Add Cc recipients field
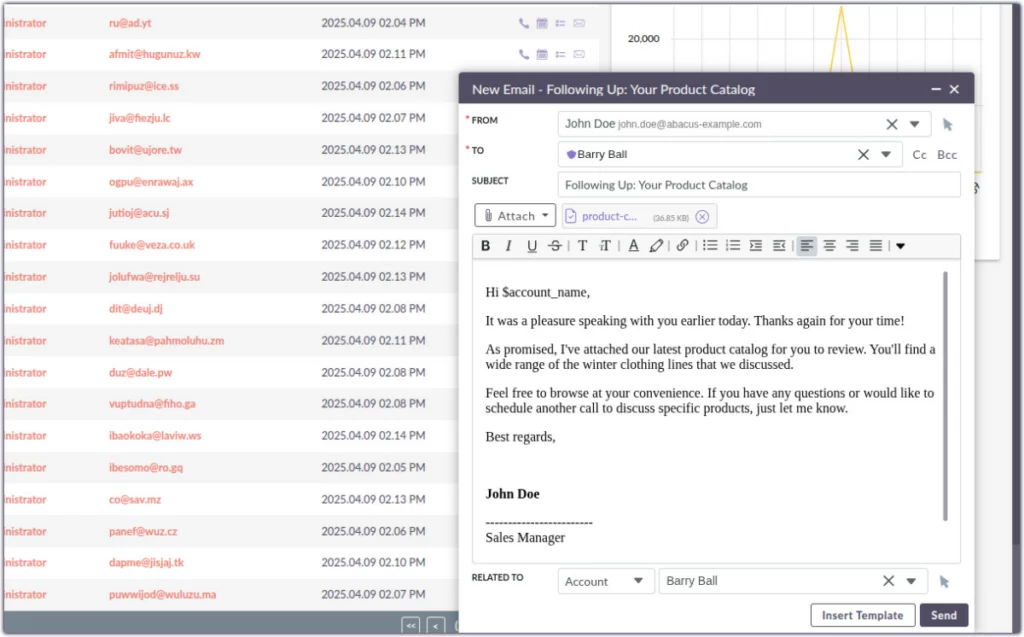1024x637 pixels. coord(918,155)
